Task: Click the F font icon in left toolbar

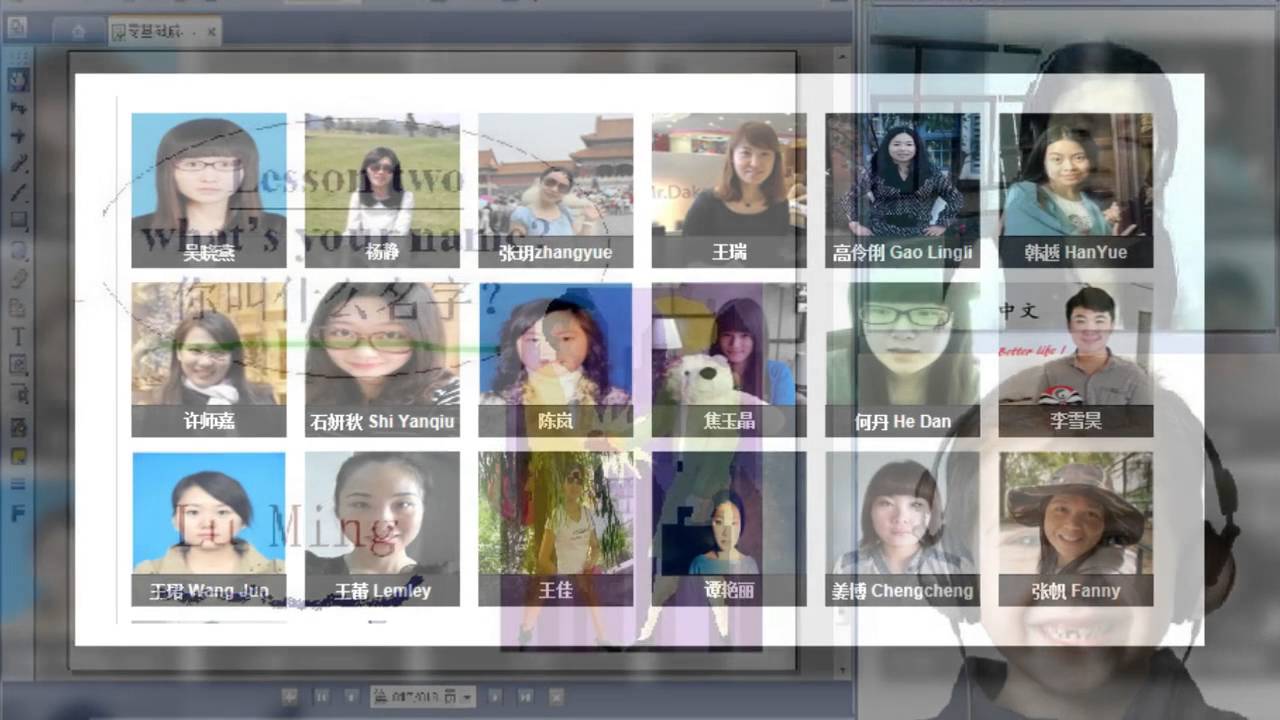Action: pos(18,514)
